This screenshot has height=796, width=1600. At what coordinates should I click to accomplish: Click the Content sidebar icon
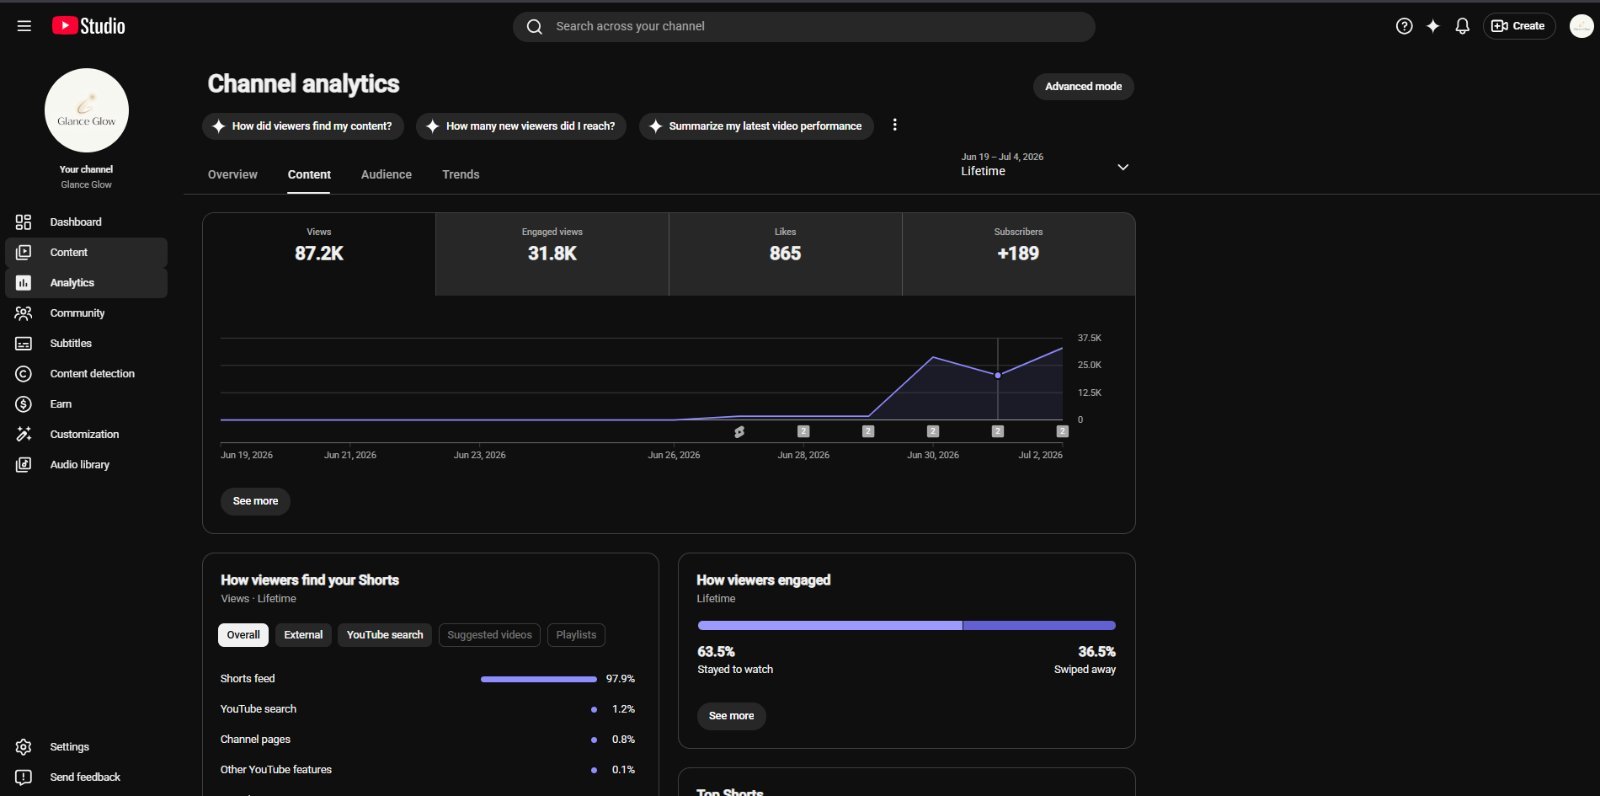point(23,252)
